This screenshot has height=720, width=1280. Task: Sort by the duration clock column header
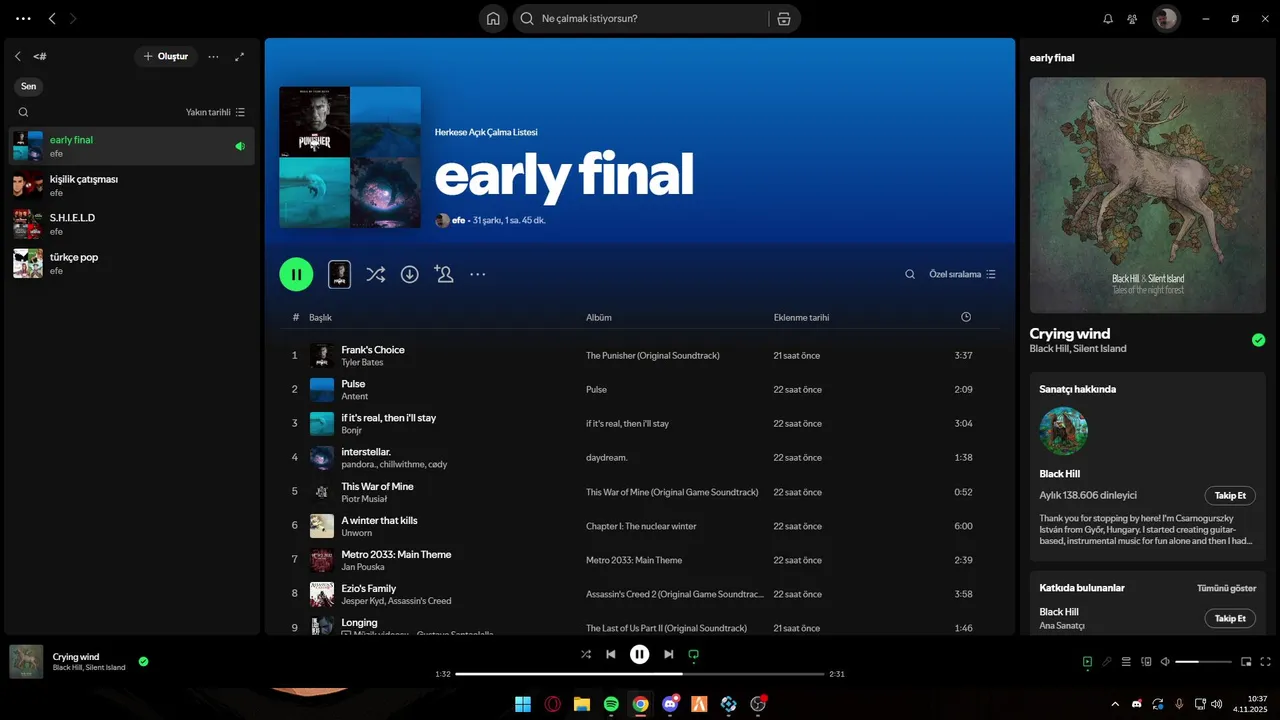point(965,317)
